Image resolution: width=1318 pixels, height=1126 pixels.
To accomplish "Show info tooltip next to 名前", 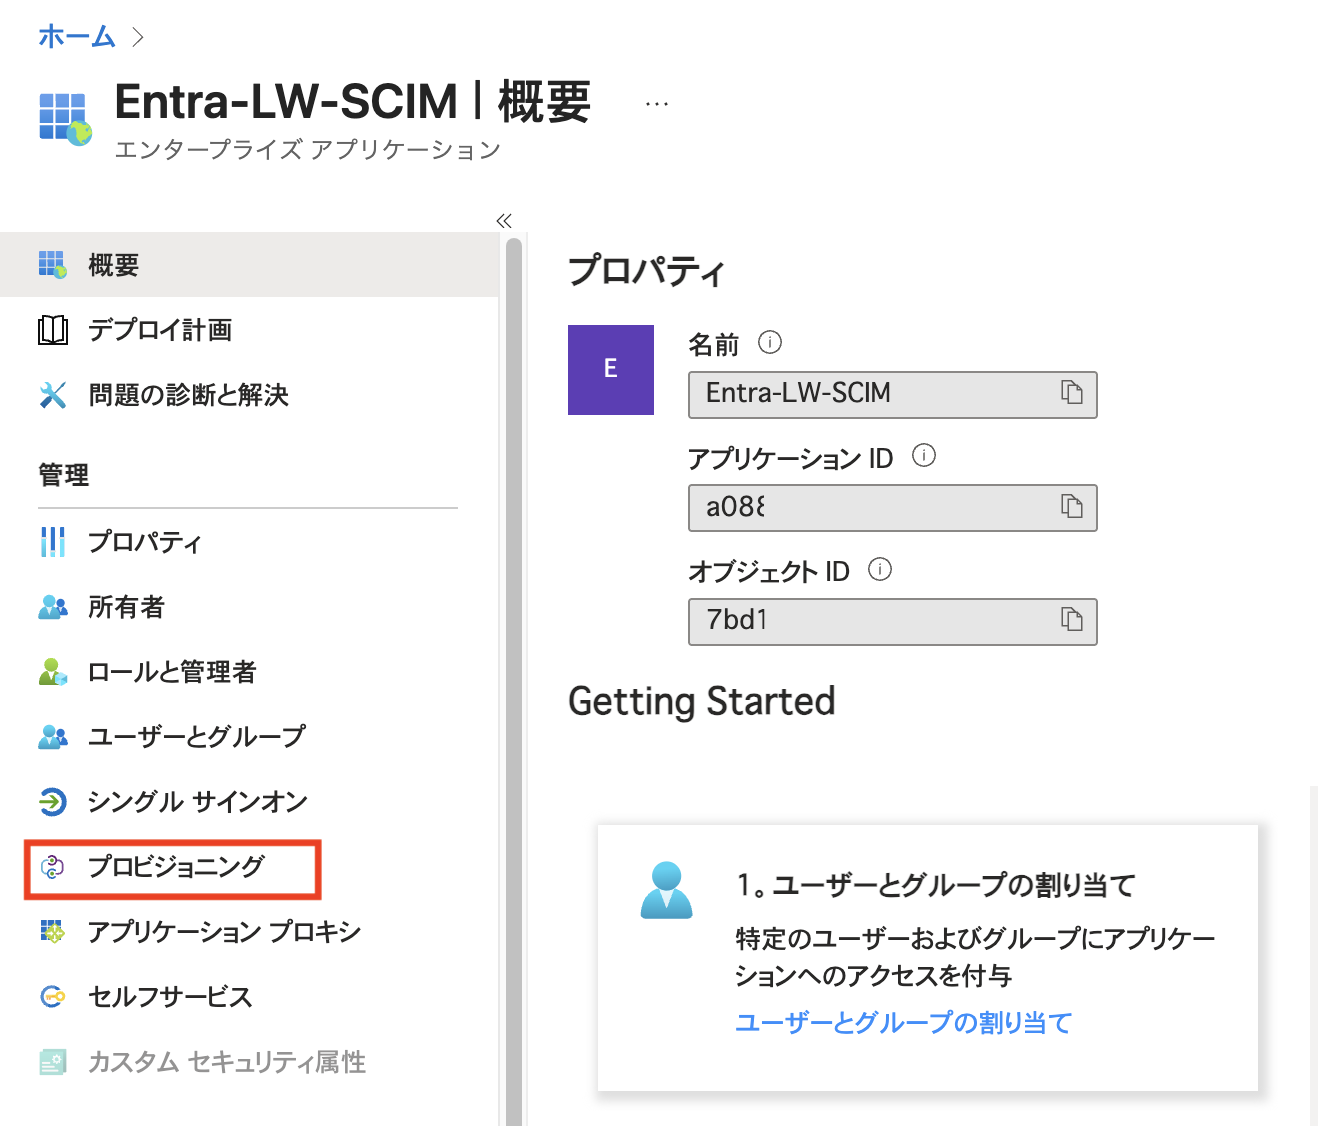I will [768, 342].
